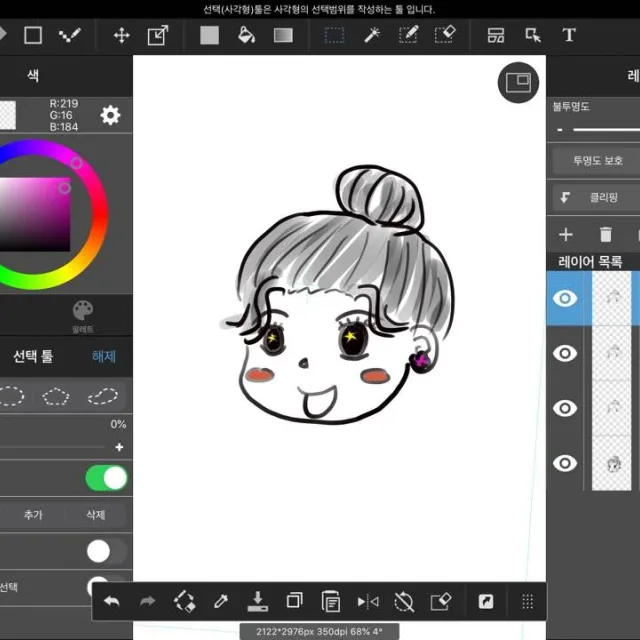Click the hue ring color wheel
This screenshot has height=640, width=640.
pyautogui.click(x=102, y=214)
